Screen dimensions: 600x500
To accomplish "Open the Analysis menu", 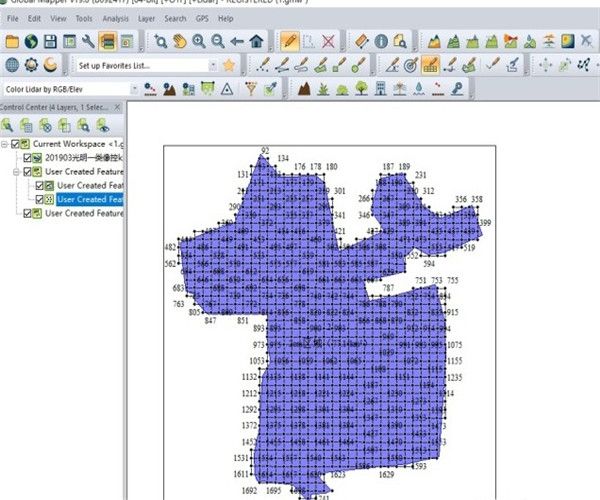I will (115, 18).
